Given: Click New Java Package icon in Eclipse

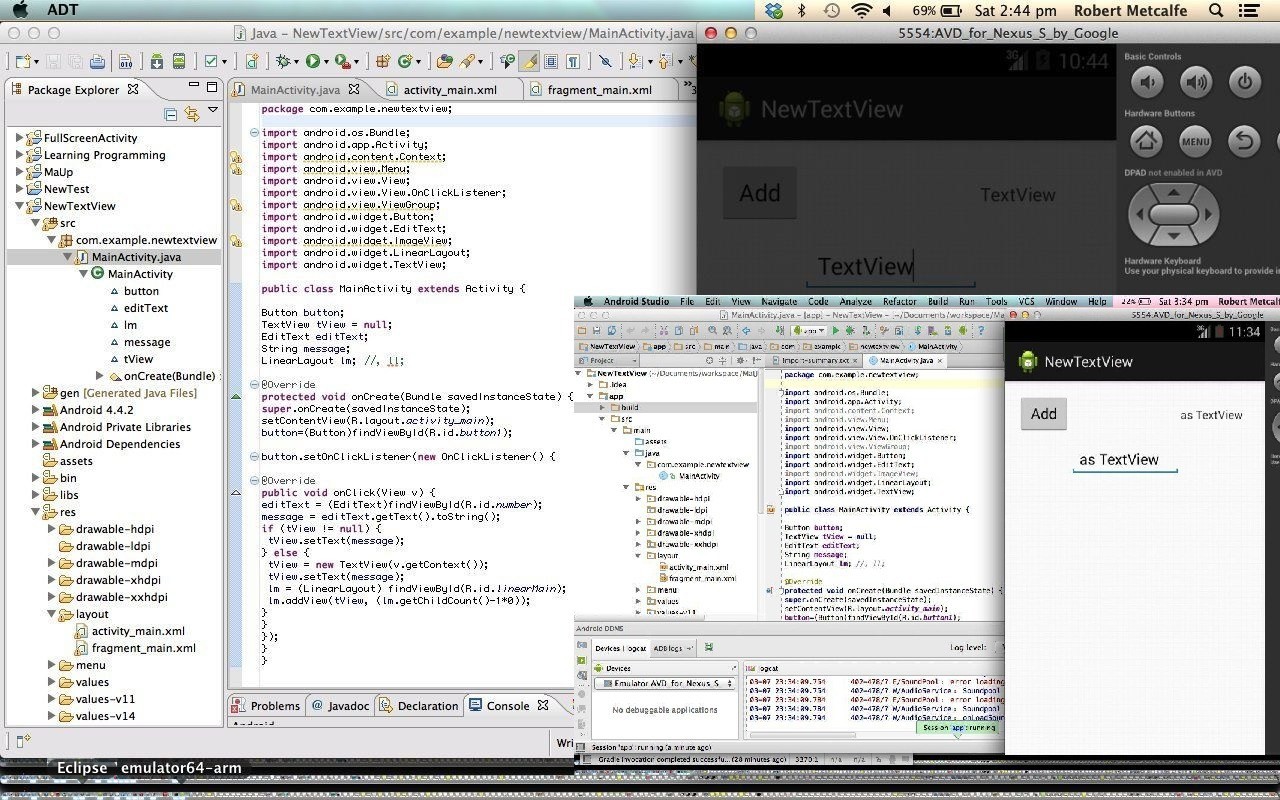Looking at the screenshot, I should (x=383, y=61).
